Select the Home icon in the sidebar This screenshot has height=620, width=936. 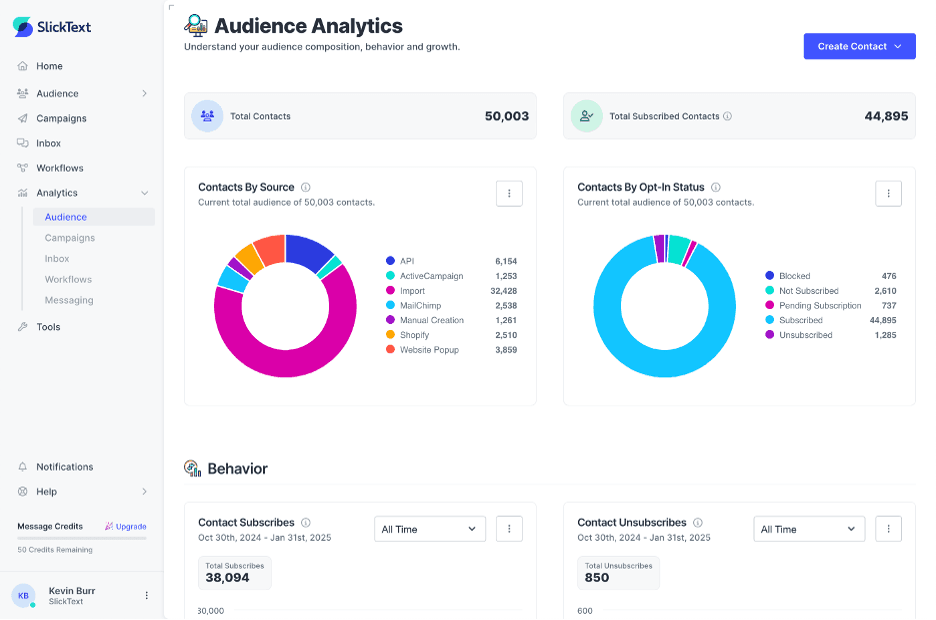tap(21, 66)
